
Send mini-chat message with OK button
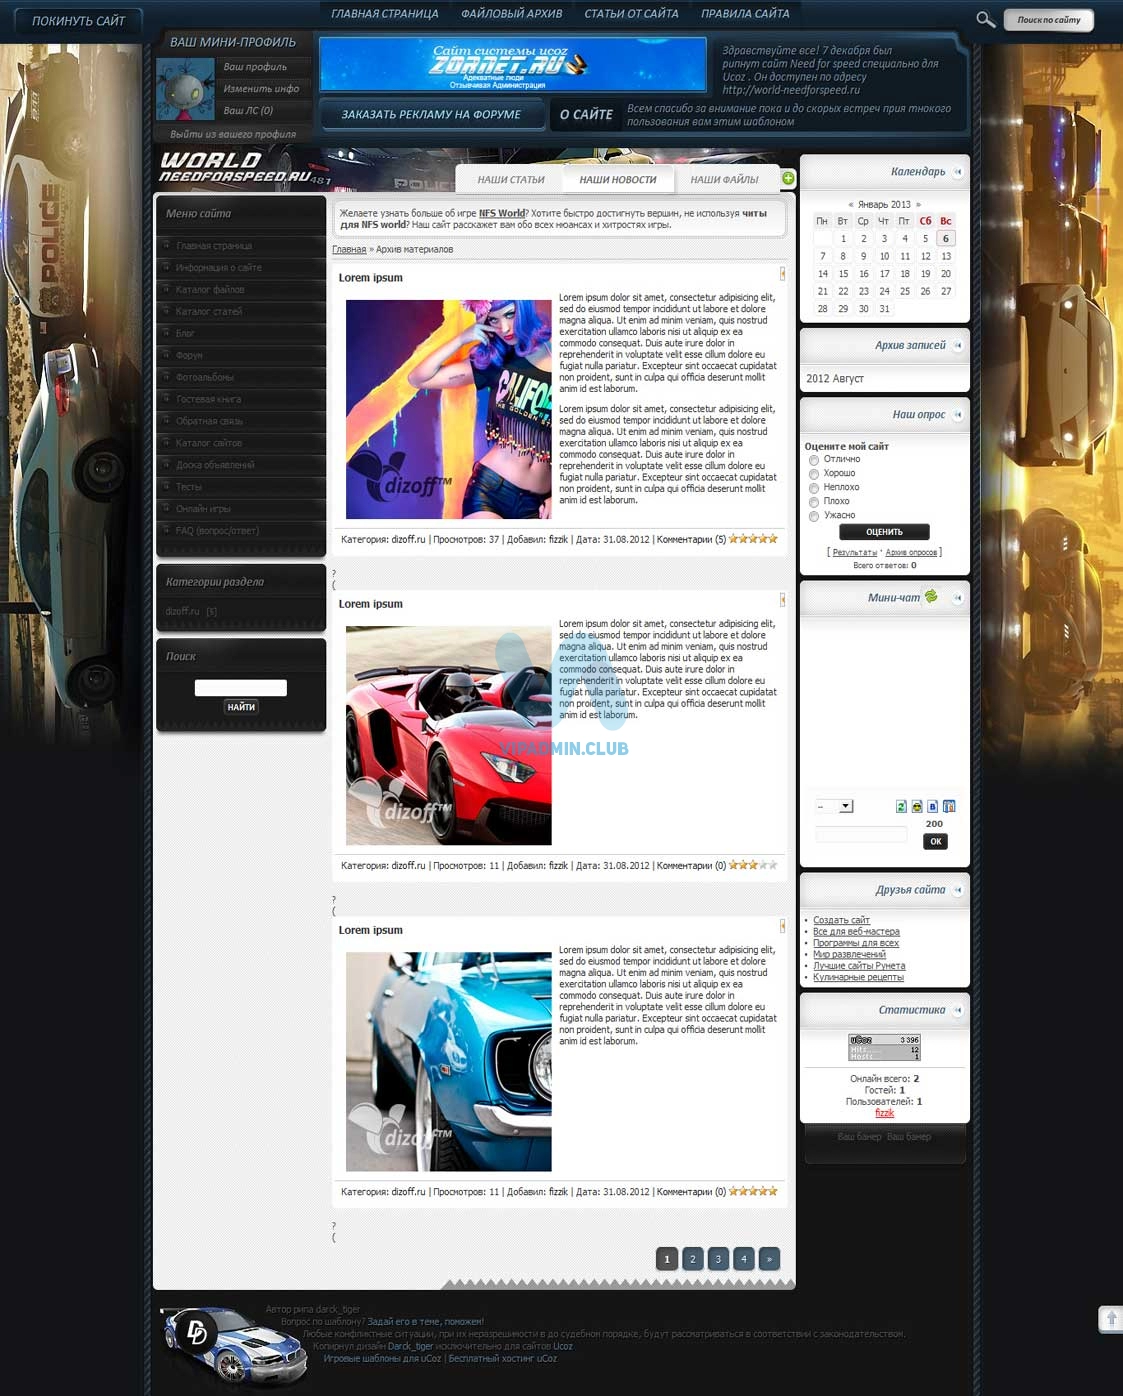[x=935, y=841]
